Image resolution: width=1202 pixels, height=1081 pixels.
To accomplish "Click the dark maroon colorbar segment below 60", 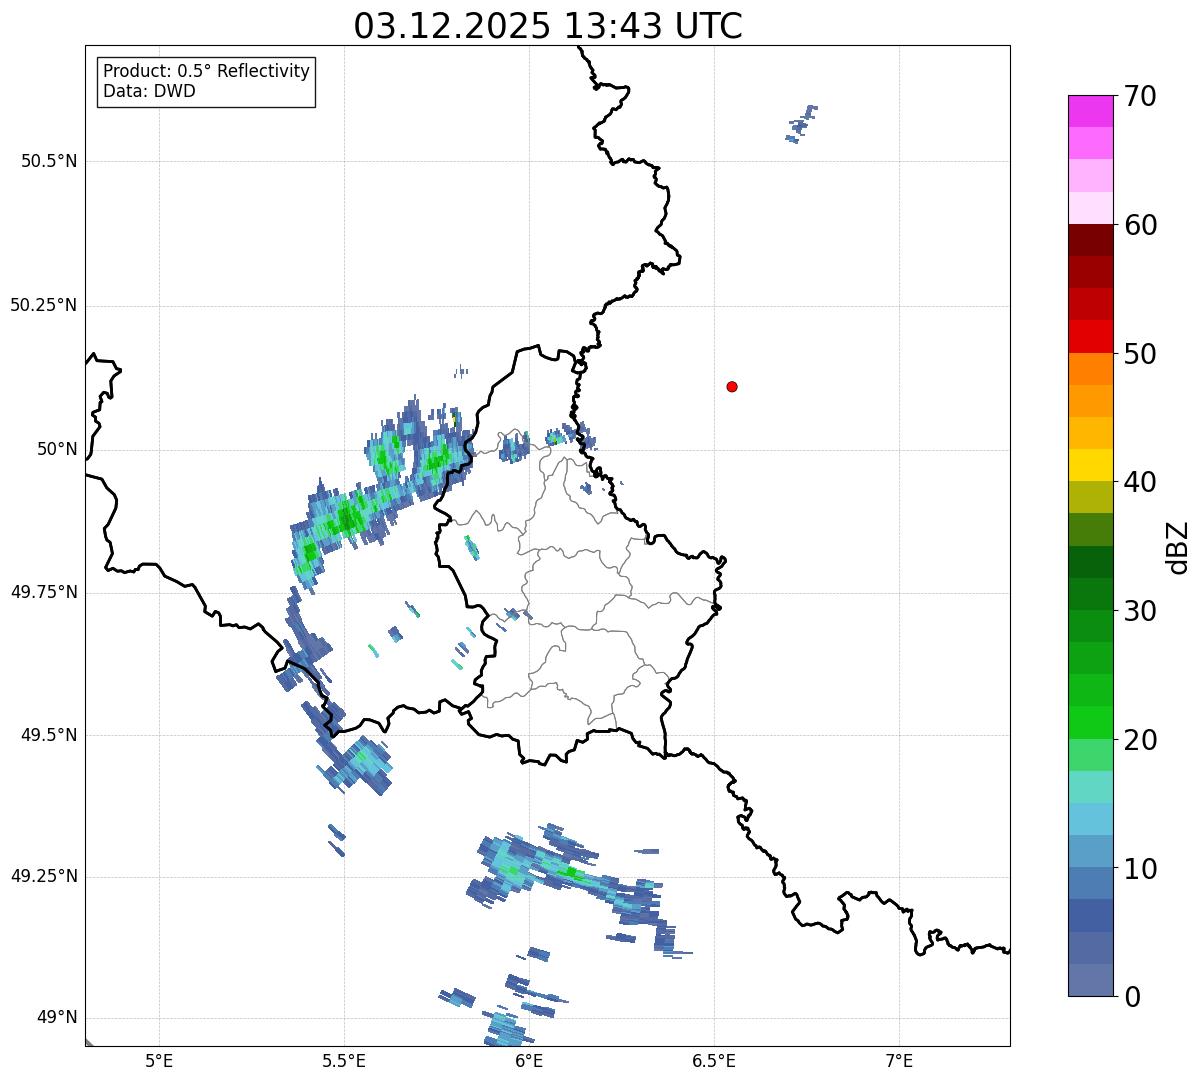I will 1090,240.
